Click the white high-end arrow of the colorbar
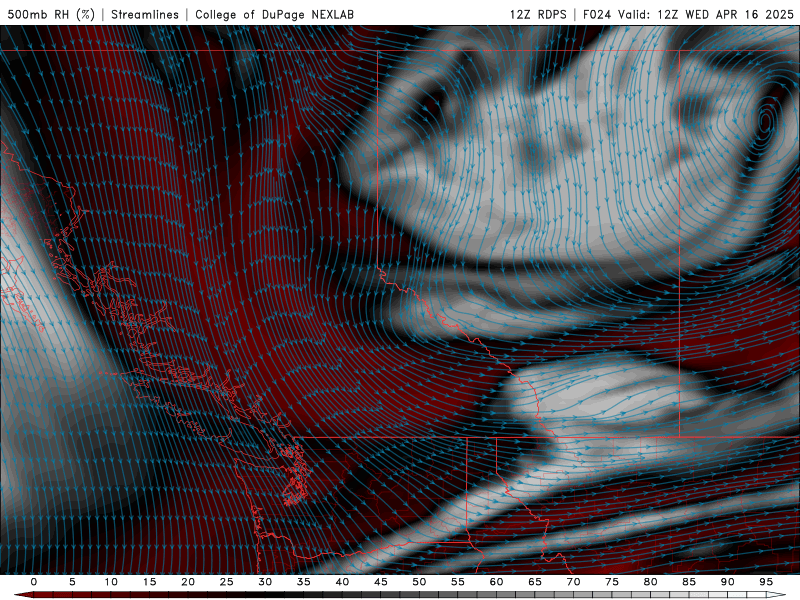The width and height of the screenshot is (800, 600). [x=776, y=595]
